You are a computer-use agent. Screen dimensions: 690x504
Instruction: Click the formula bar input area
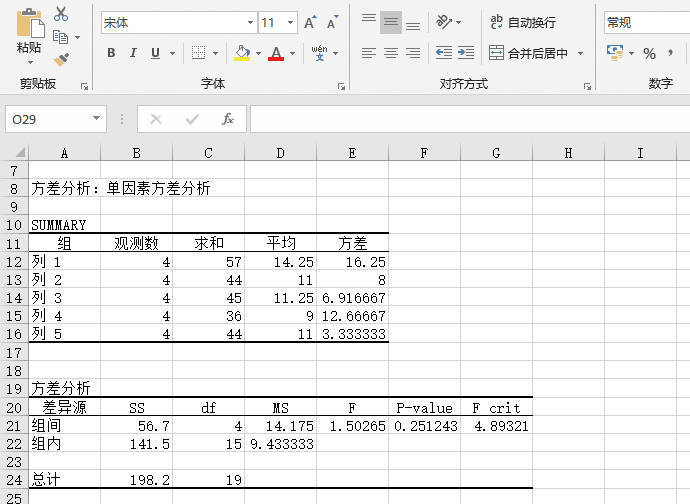(x=470, y=119)
